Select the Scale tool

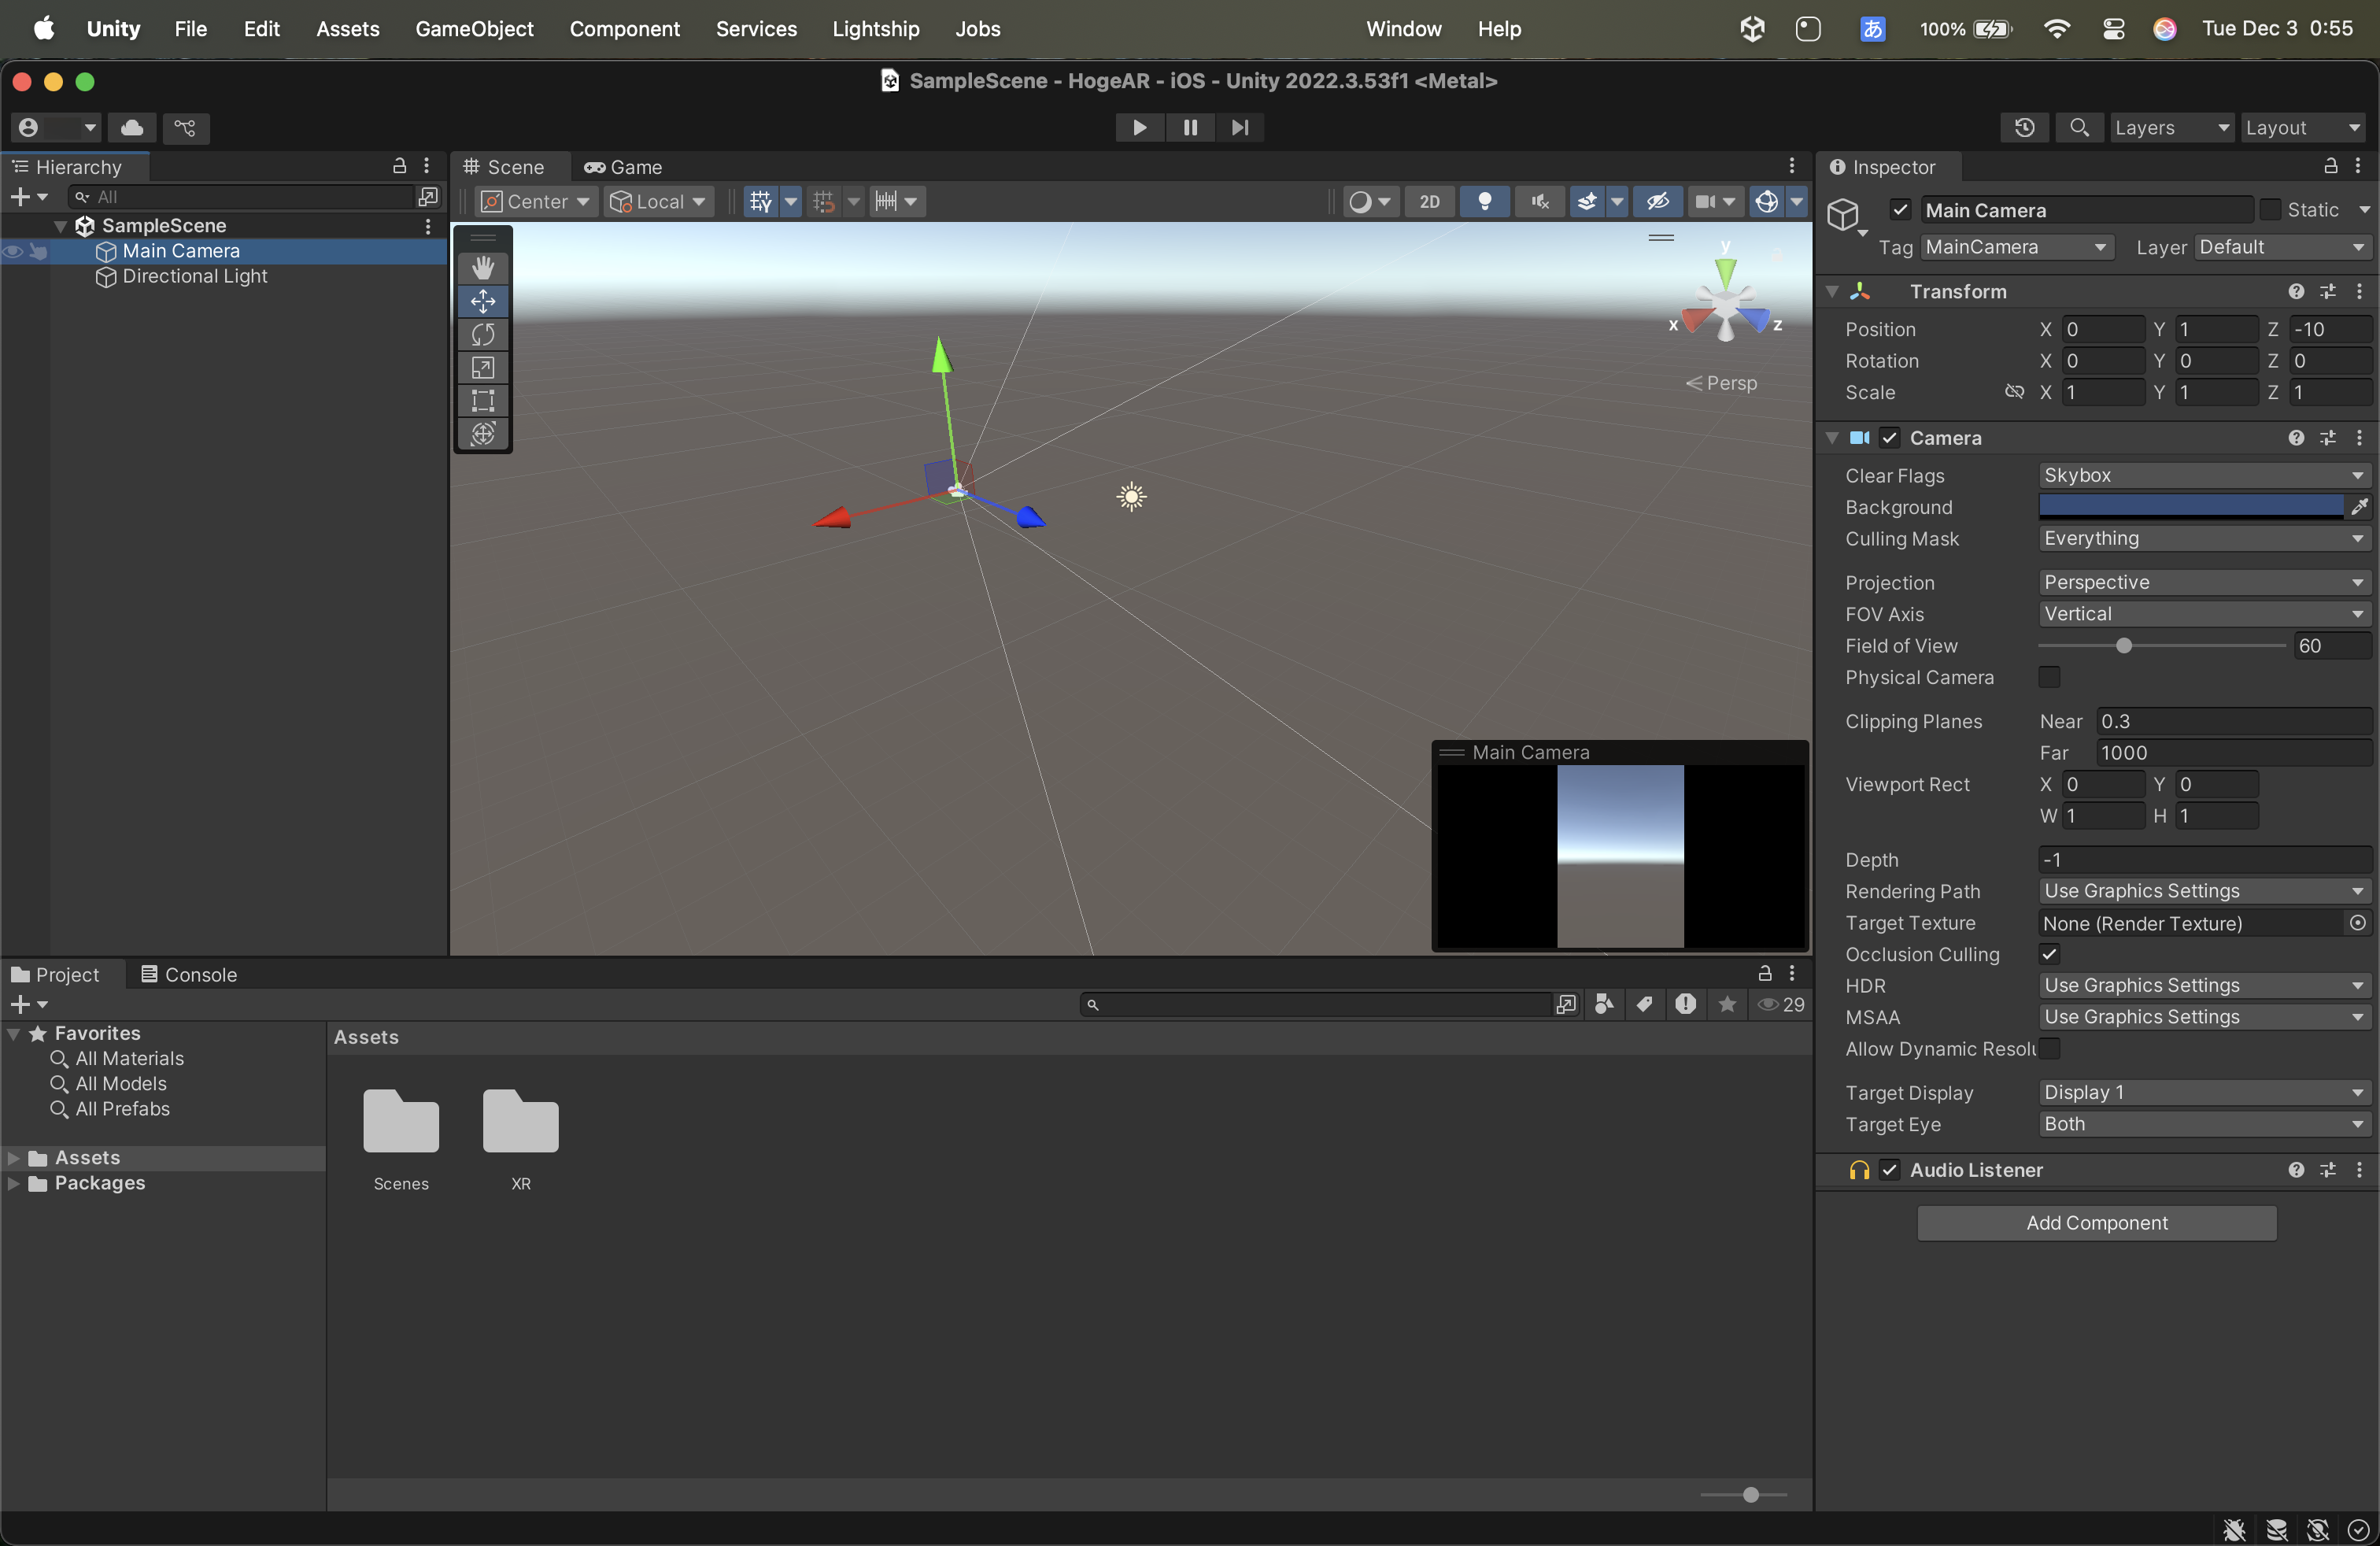coord(483,367)
